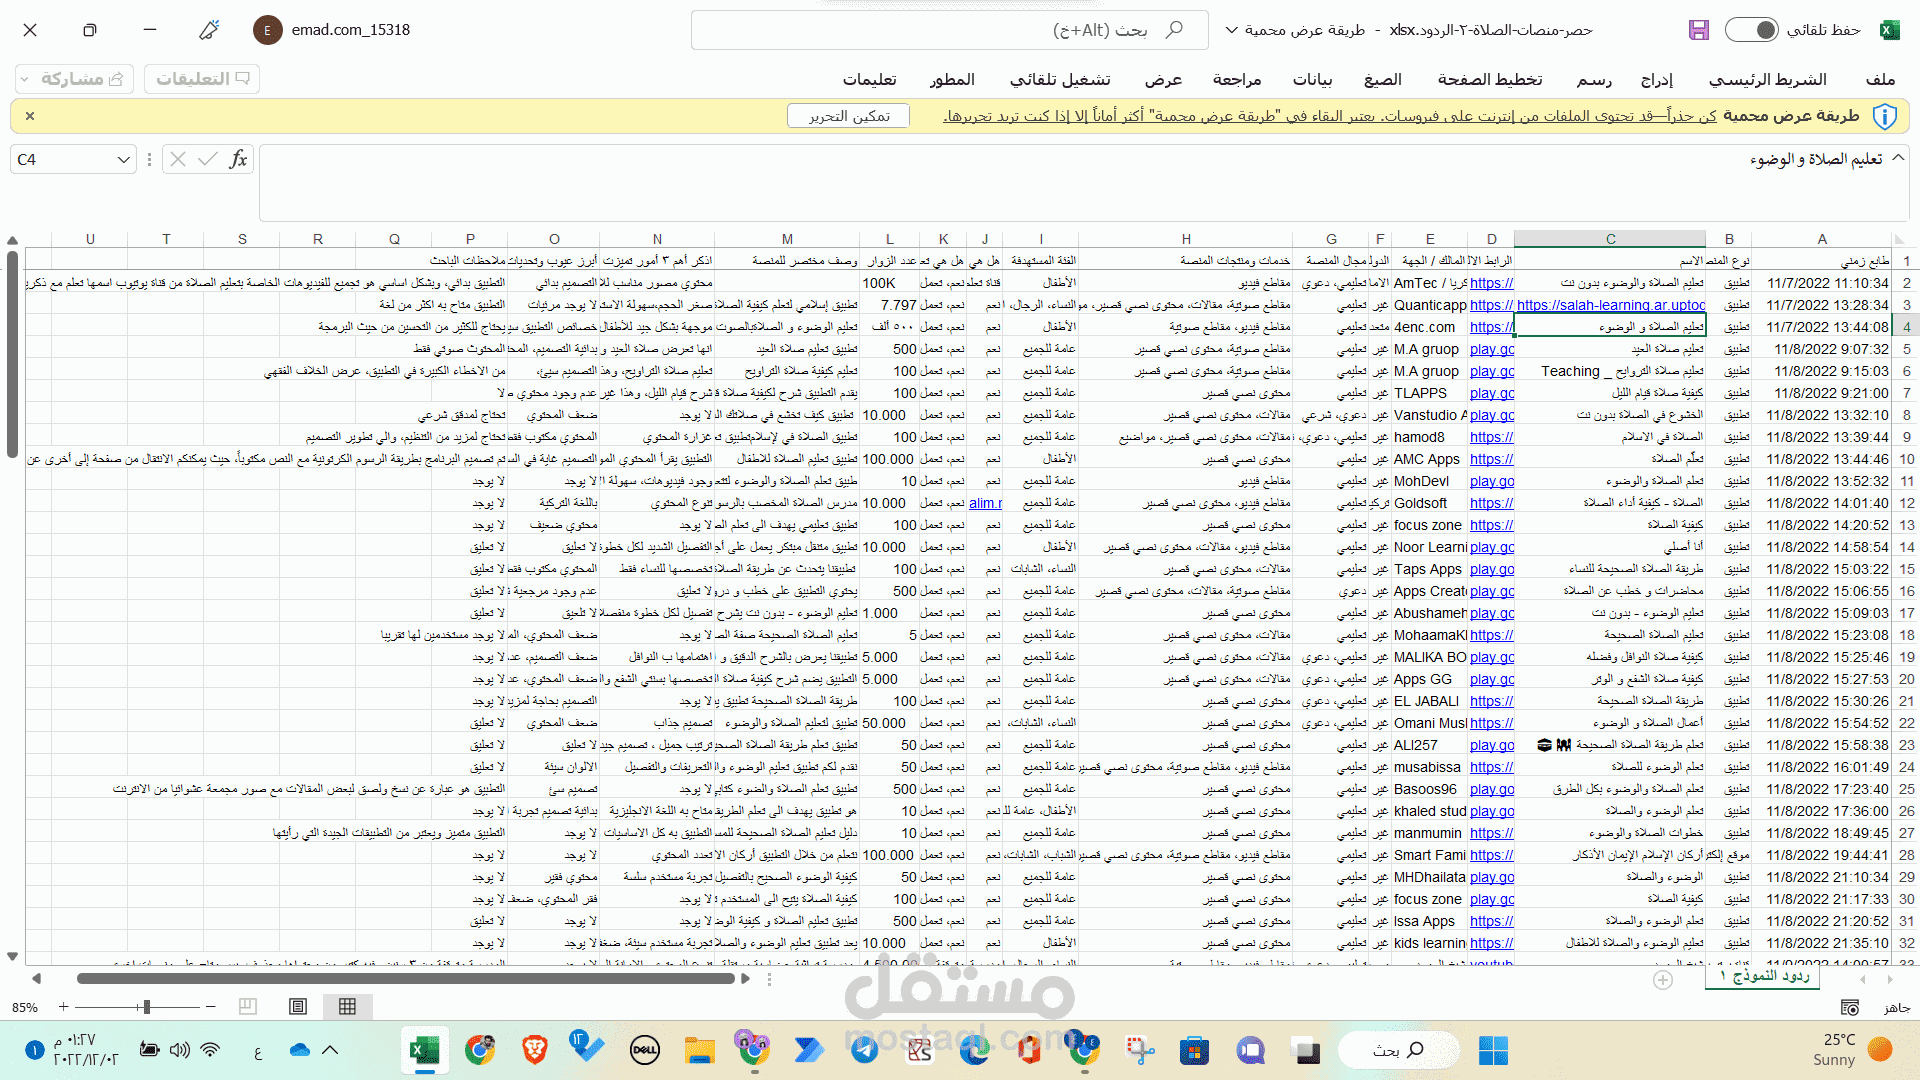Click the insert function fx icon
The width and height of the screenshot is (1920, 1080).
pos(238,160)
